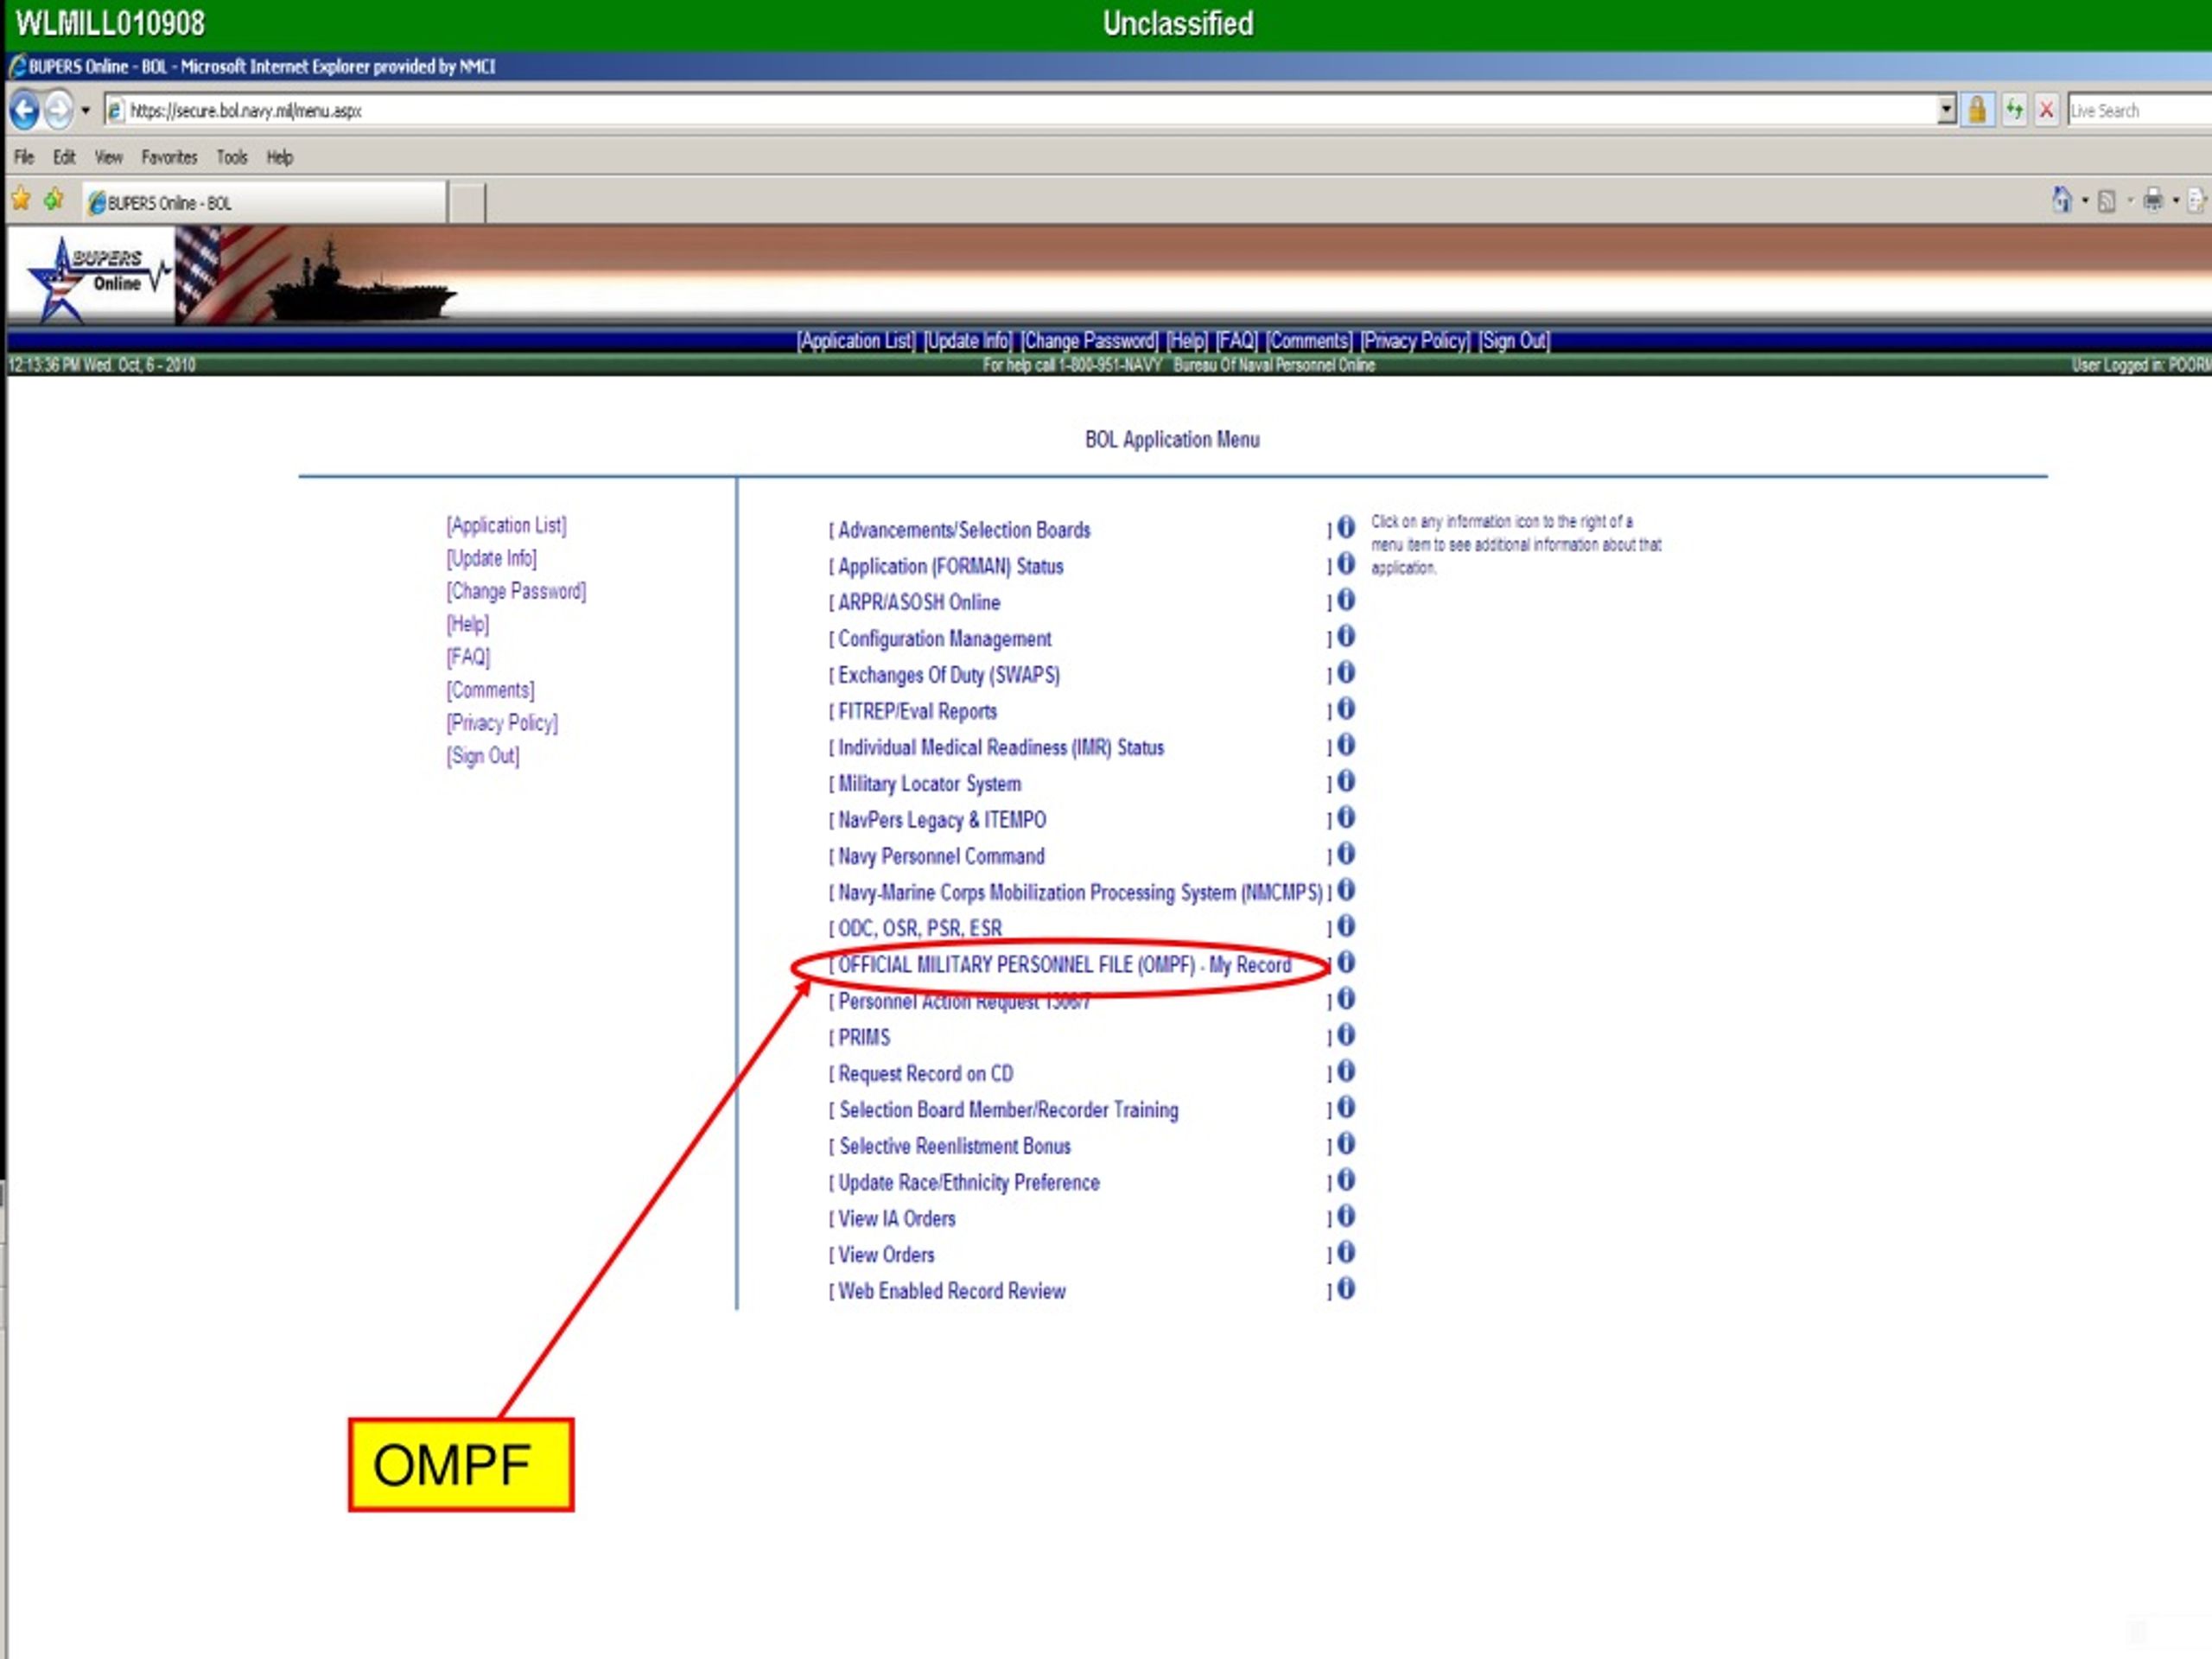The height and width of the screenshot is (1659, 2212).
Task: Open the Favorites menu
Action: [x=169, y=157]
